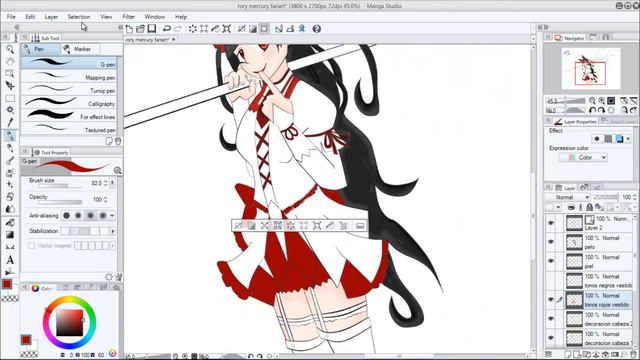
Task: Click the Brush size slider
Action: pos(60,186)
